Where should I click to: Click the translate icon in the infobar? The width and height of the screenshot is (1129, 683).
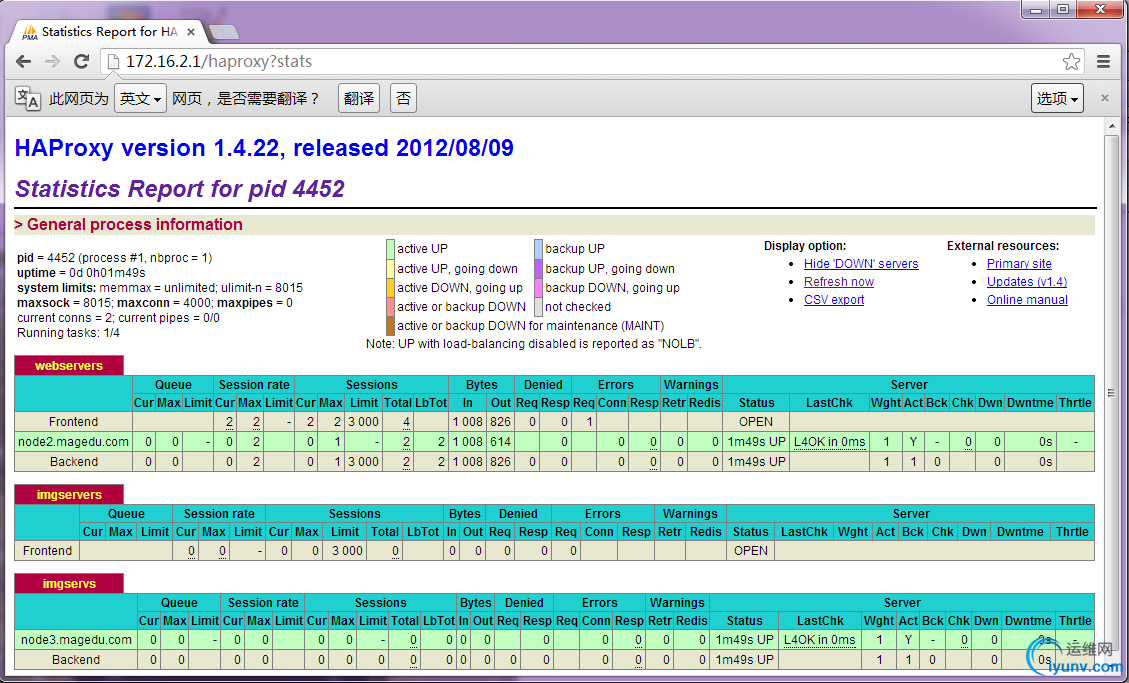click(28, 98)
